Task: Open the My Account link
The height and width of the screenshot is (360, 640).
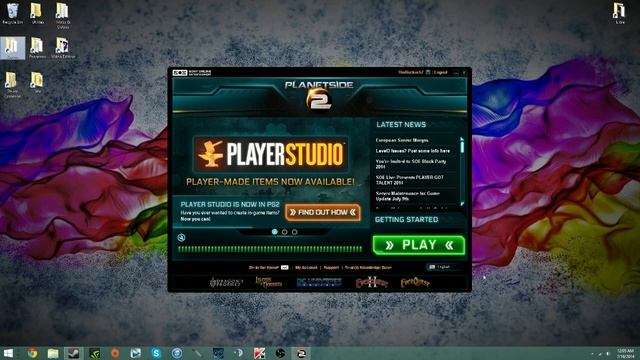Action: coord(306,267)
